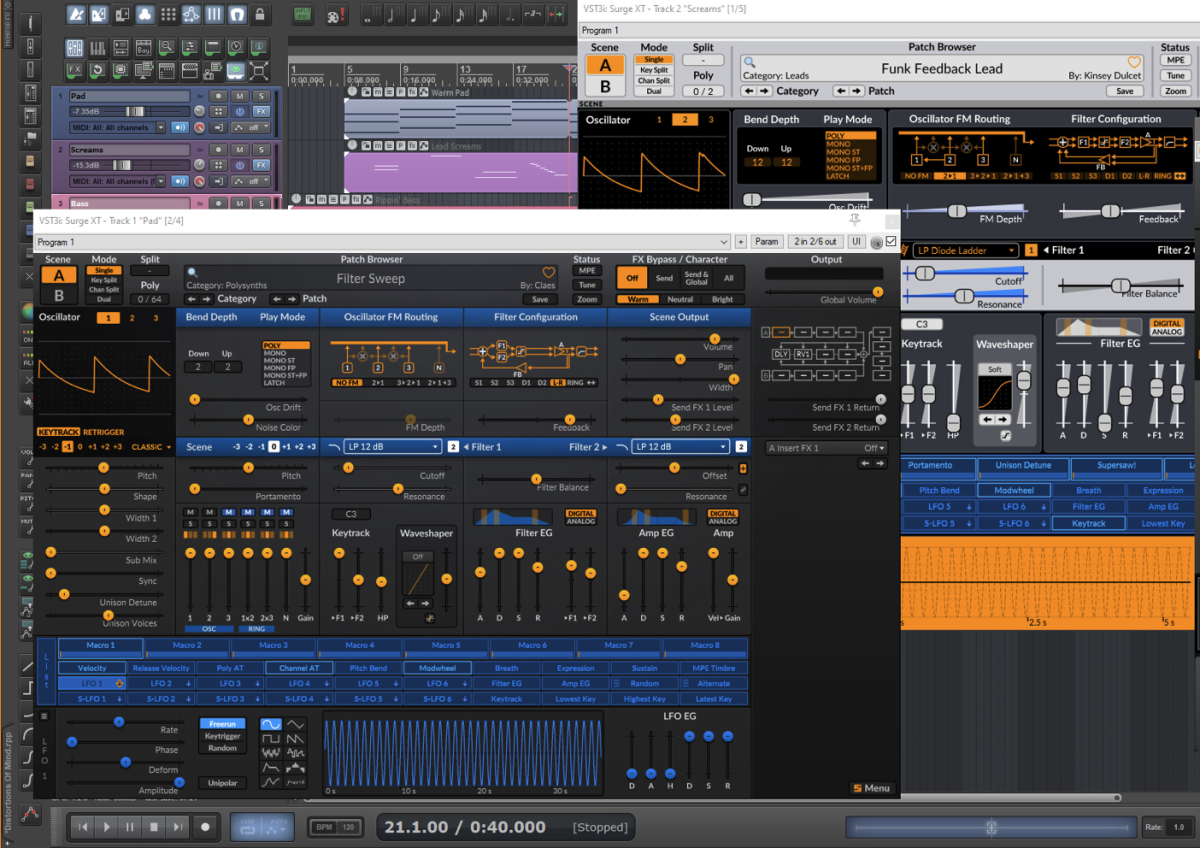Open the Pad track automation mode 'off' dropdown

pos(252,128)
